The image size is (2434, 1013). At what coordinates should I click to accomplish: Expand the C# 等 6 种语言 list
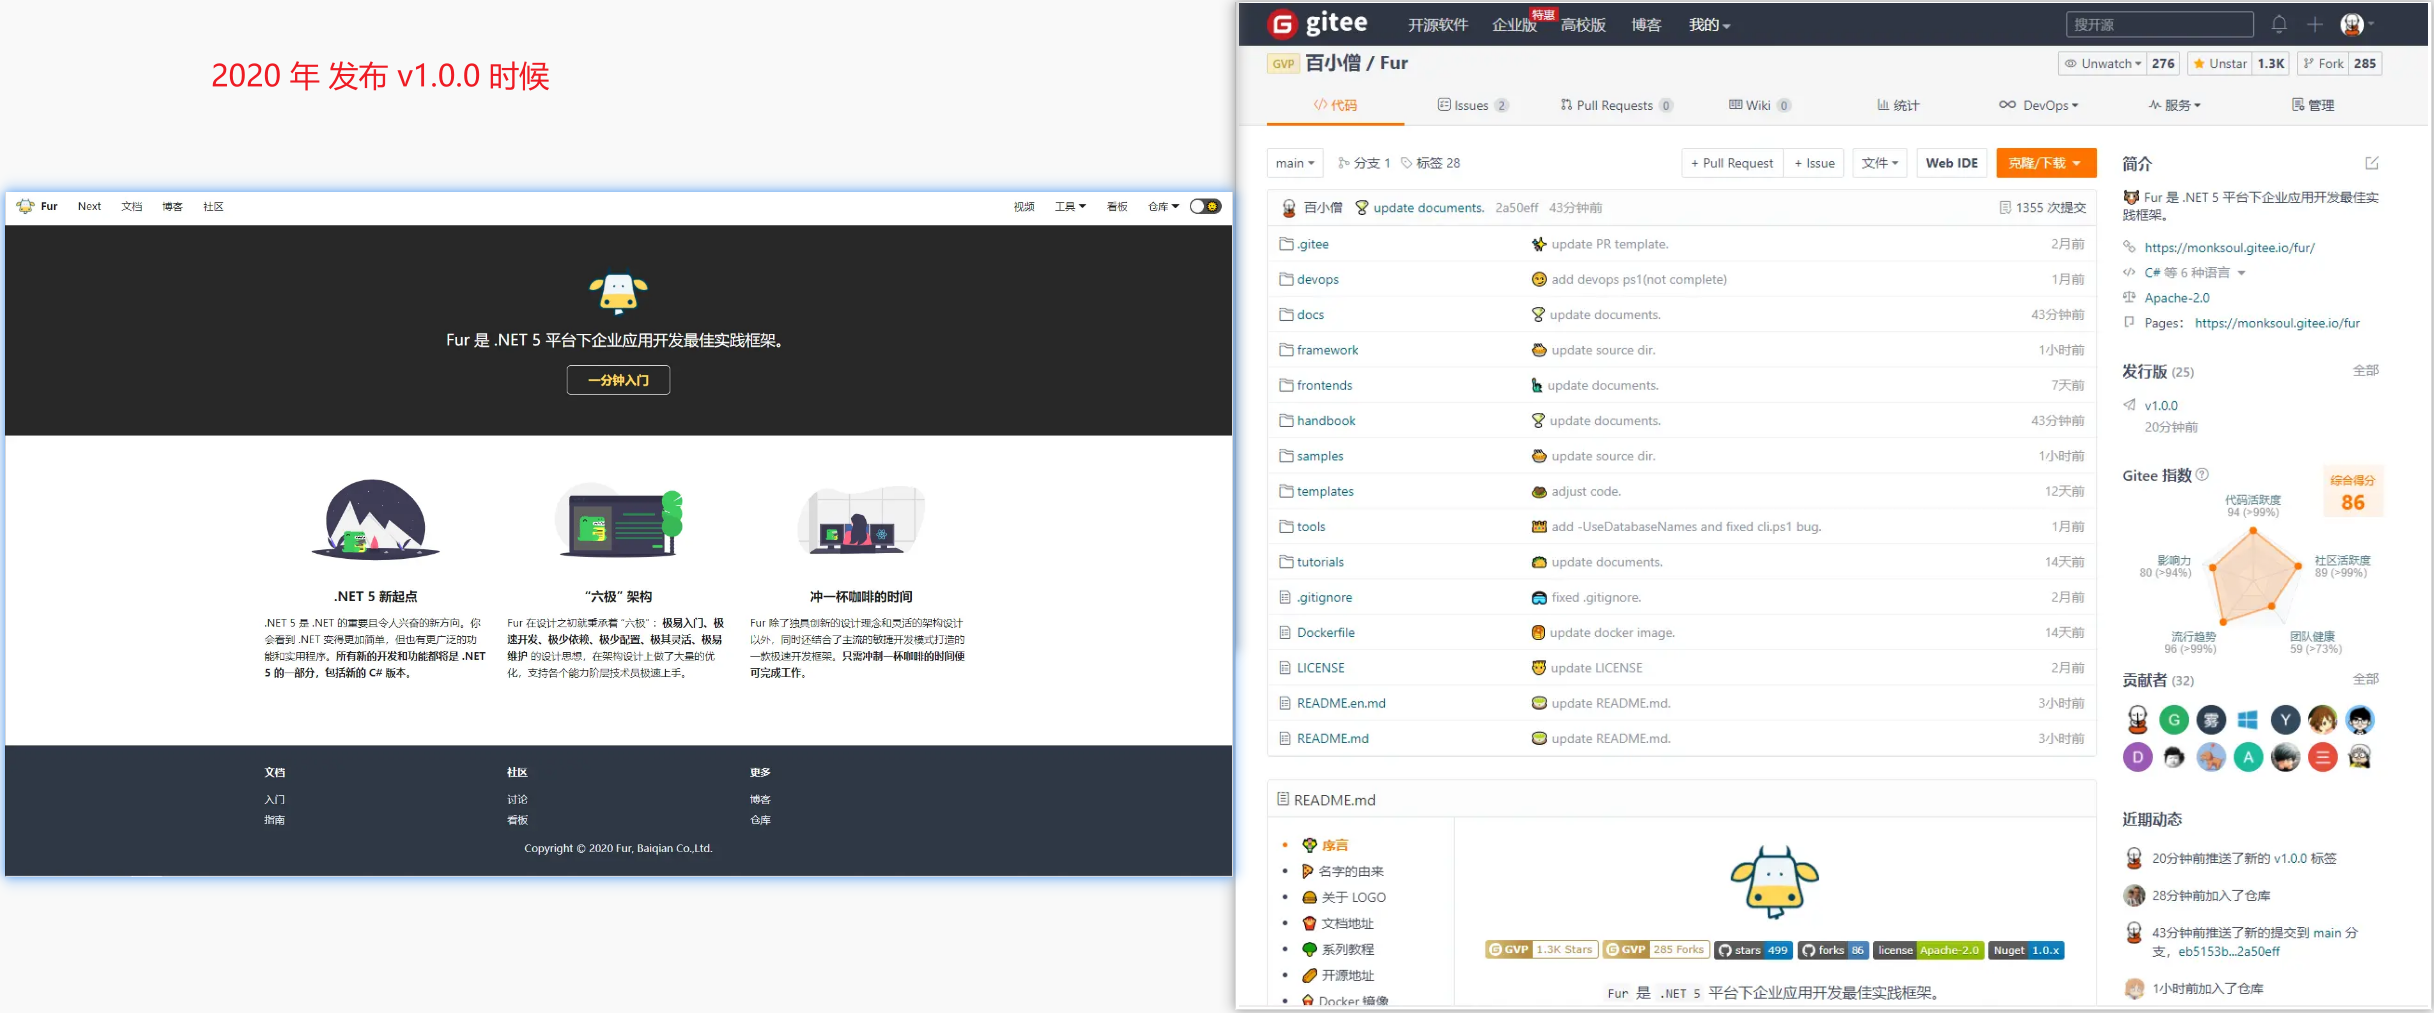(2195, 272)
